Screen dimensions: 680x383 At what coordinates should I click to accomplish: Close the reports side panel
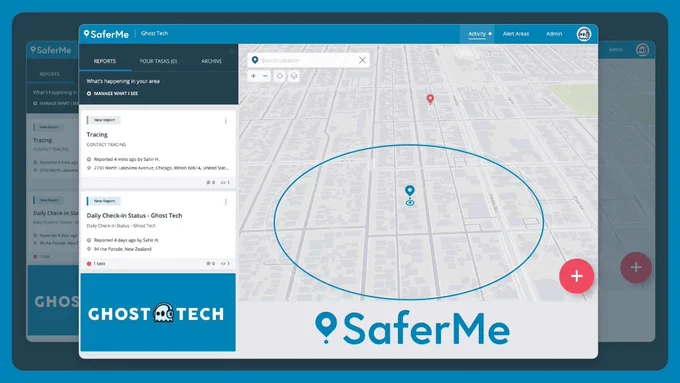231,51
